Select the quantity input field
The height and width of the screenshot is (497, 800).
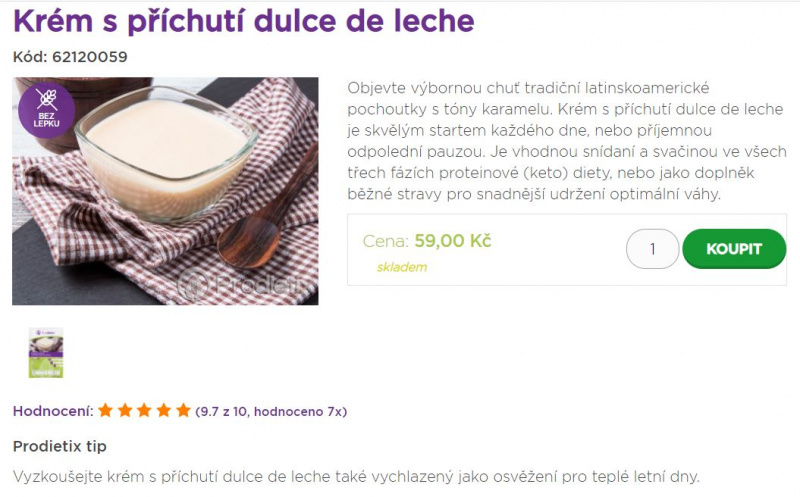pyautogui.click(x=653, y=249)
